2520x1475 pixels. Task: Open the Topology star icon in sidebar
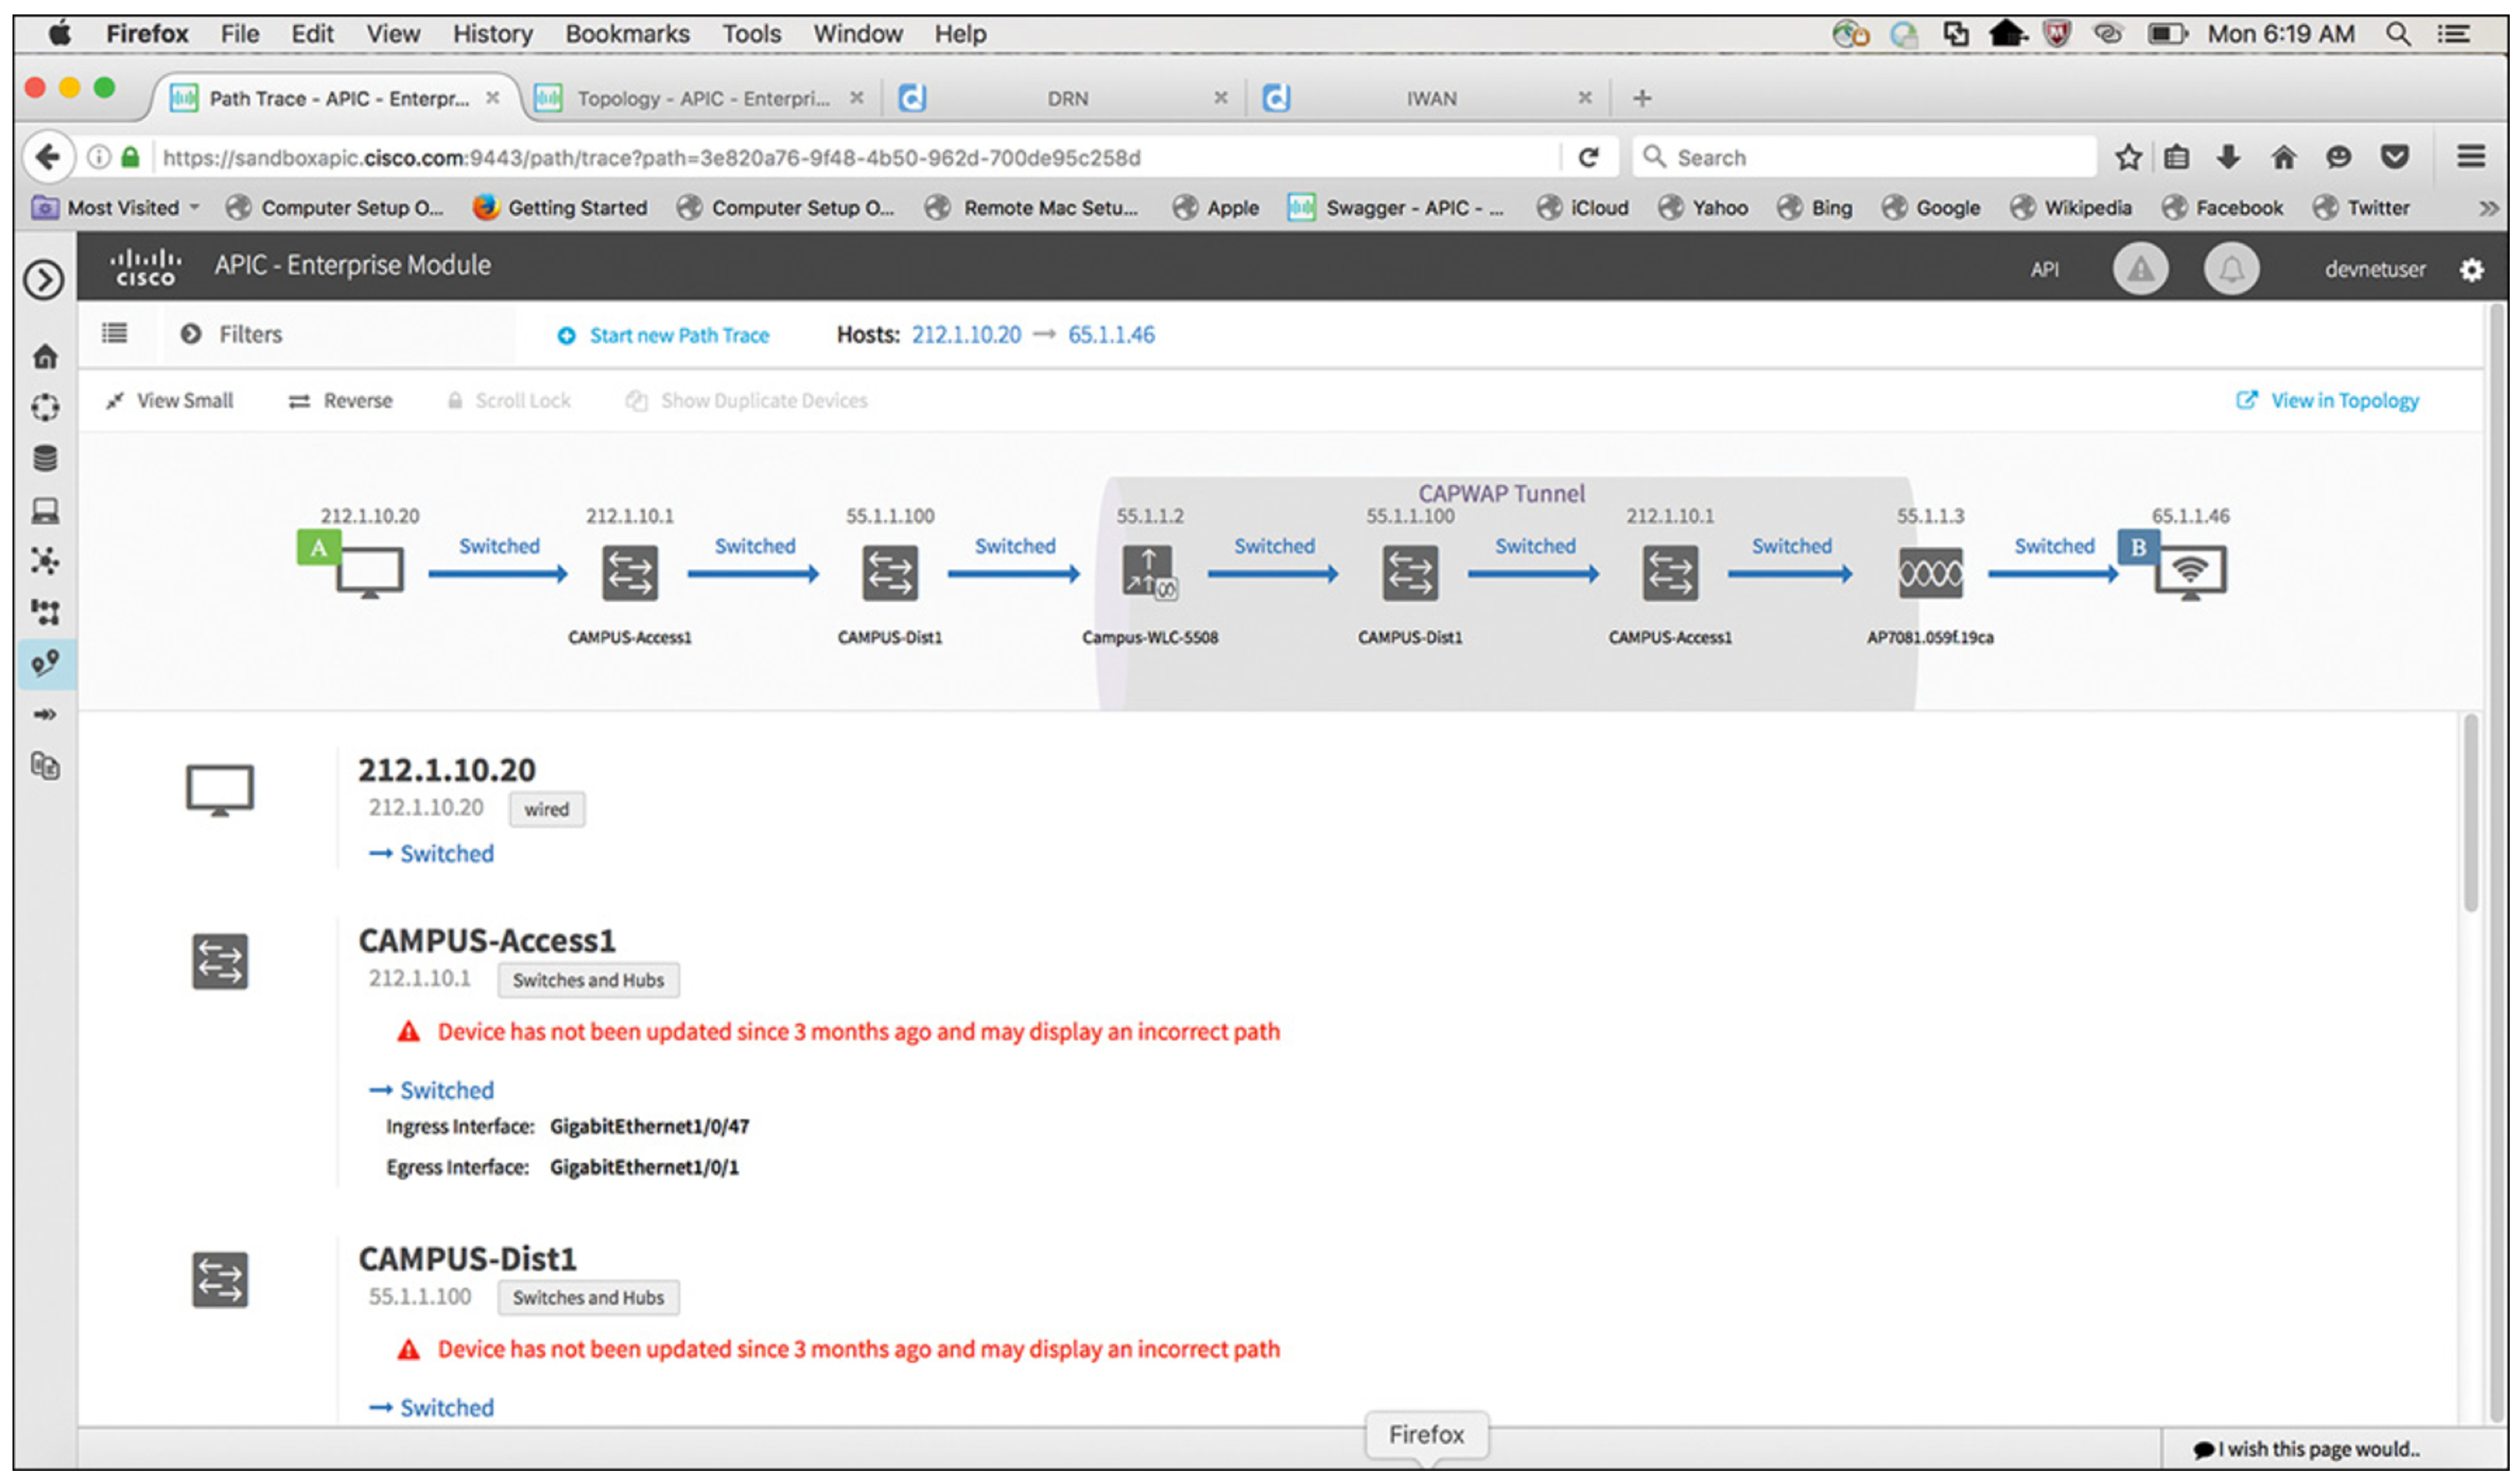point(45,561)
